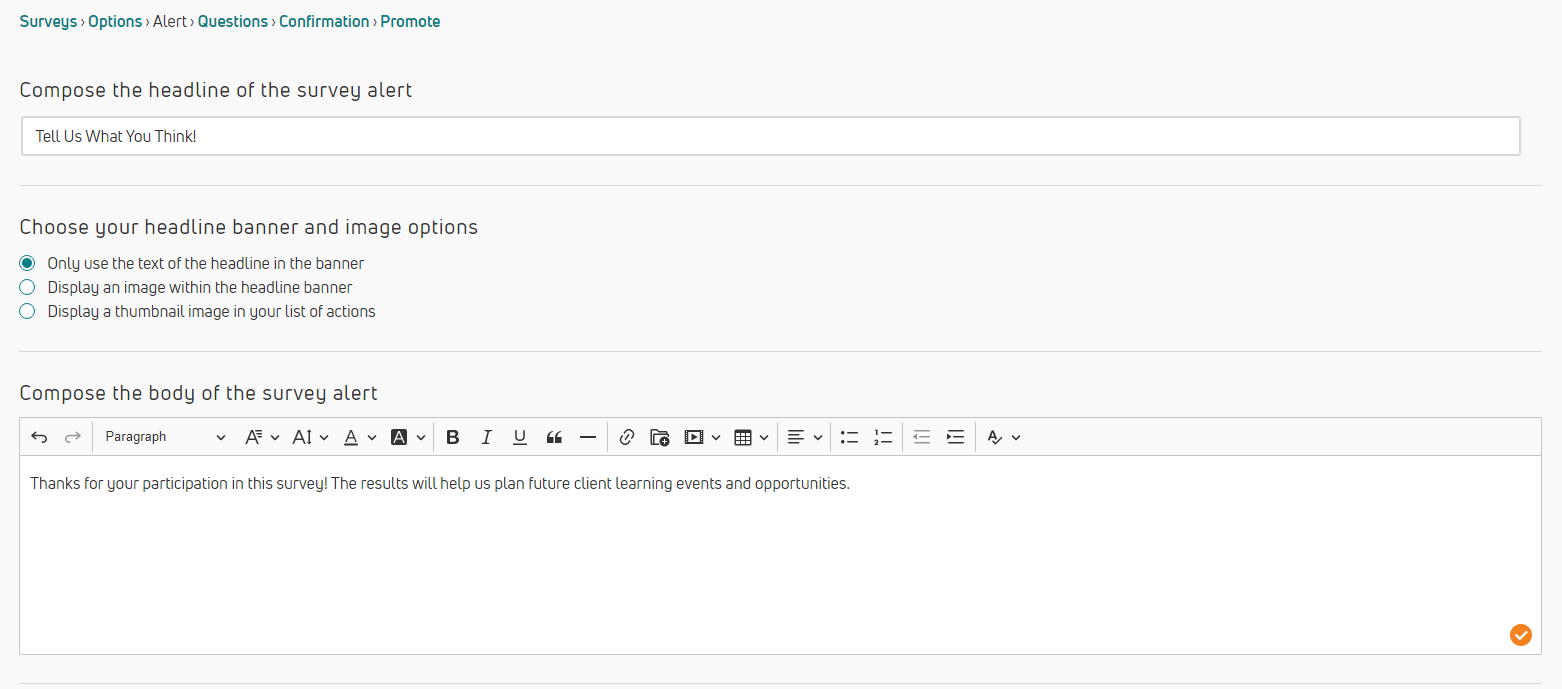Click the Options breadcrumb link

115,22
